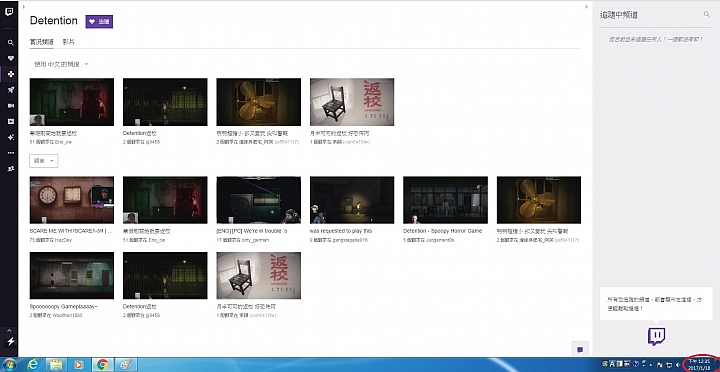Image resolution: width=720 pixels, height=372 pixels.
Task: Click the play-button videos sidebar icon
Action: click(11, 121)
